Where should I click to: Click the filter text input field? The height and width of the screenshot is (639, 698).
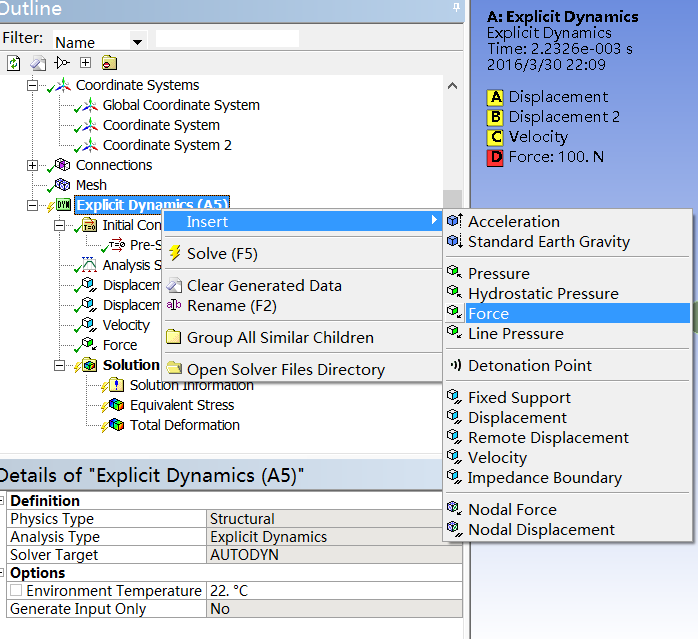click(x=227, y=39)
